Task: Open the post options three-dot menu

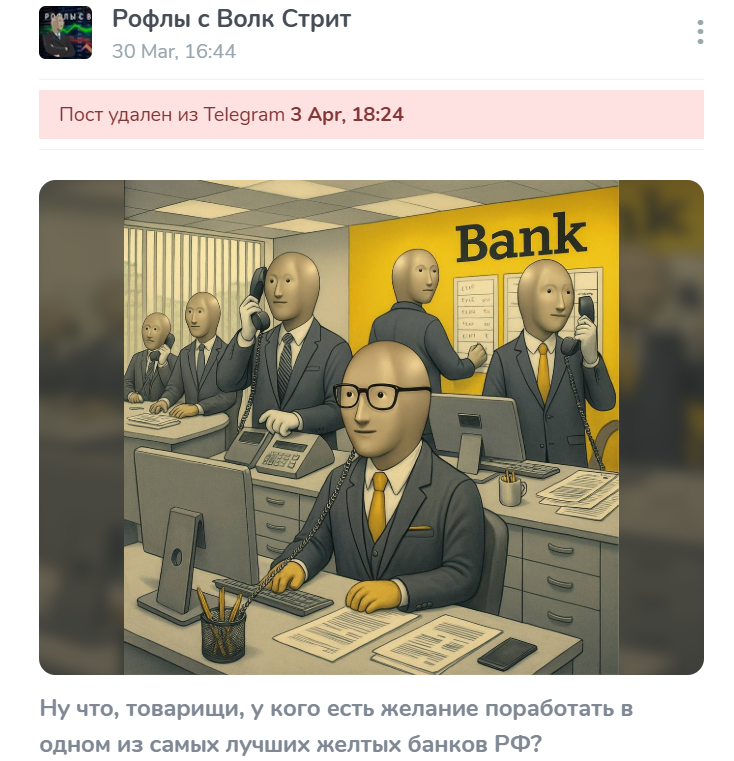Action: [700, 33]
